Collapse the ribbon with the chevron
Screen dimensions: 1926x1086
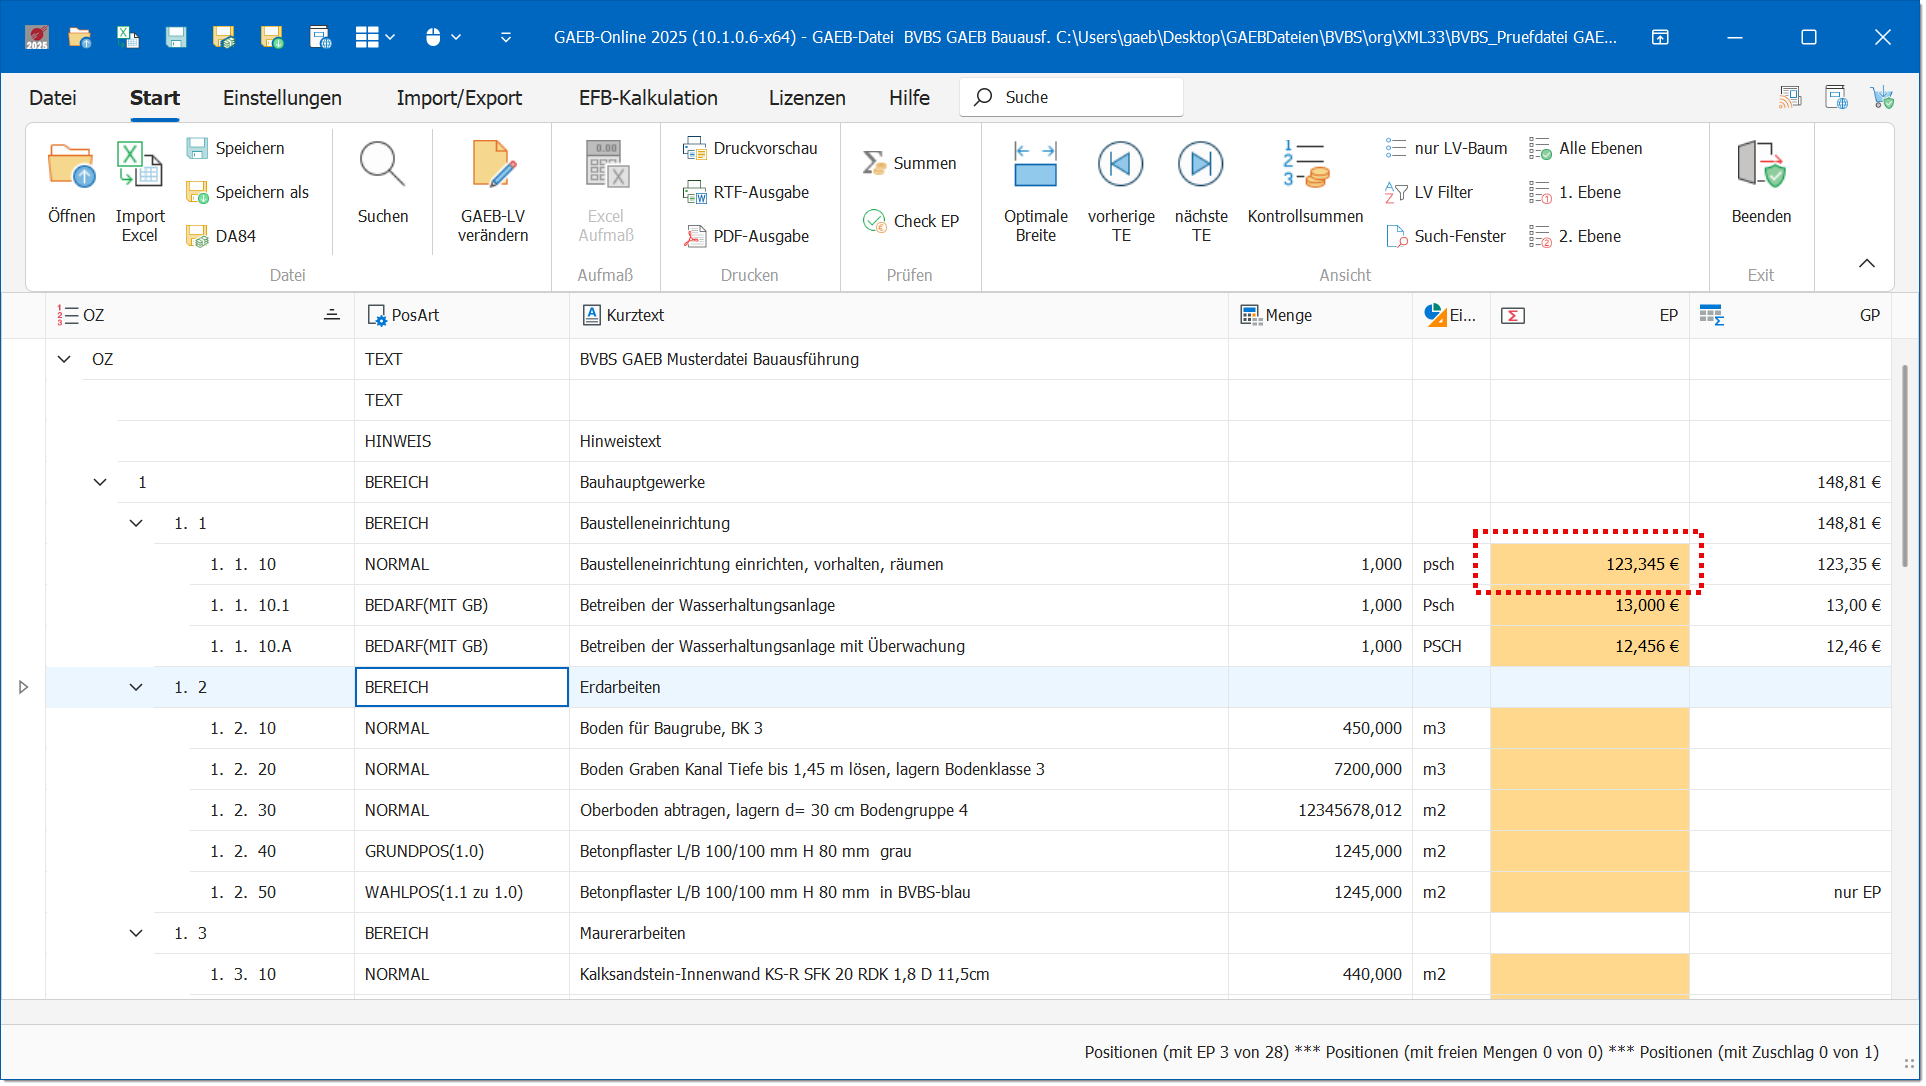1866,263
